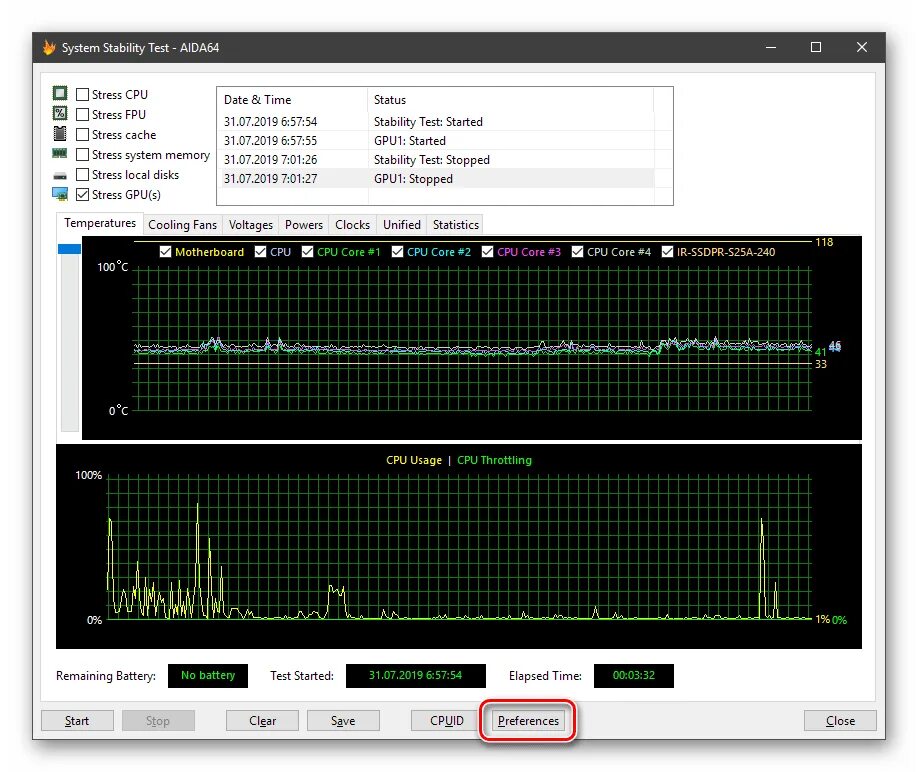The width and height of the screenshot is (918, 772).
Task: Click the cache chip icon beside Stress cache
Action: pos(60,133)
